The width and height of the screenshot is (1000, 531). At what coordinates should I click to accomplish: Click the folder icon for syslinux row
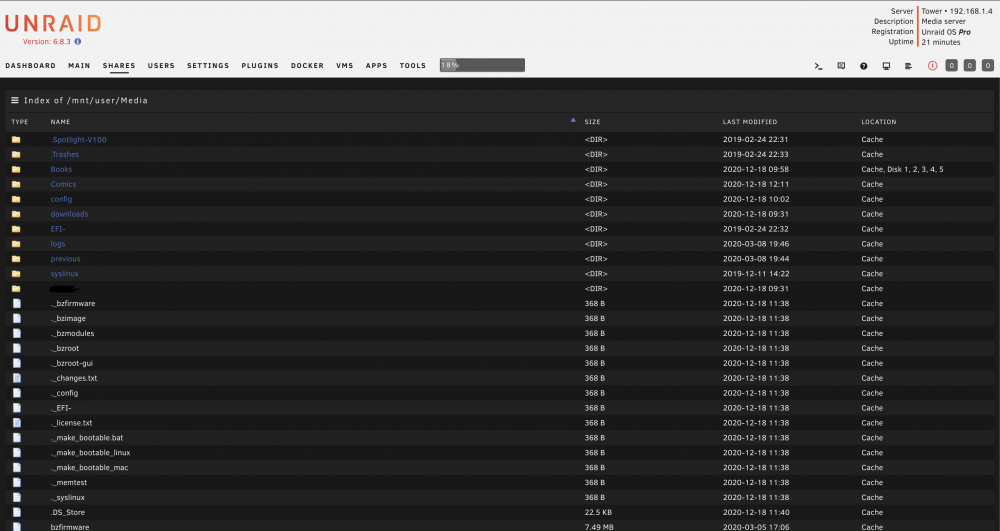16,274
